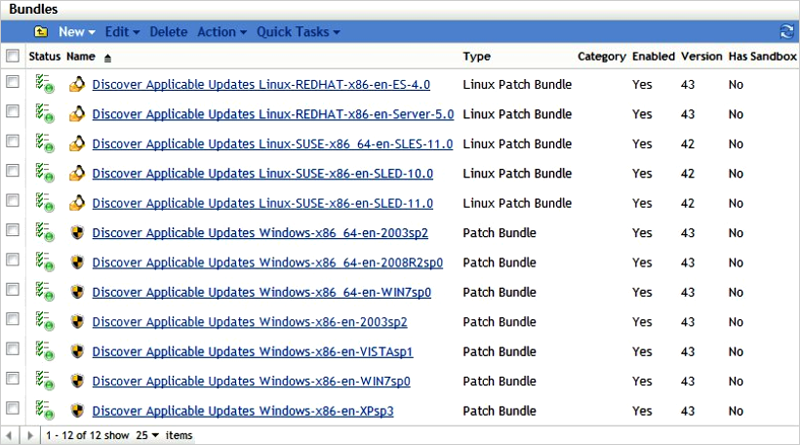The height and width of the screenshot is (445, 800).
Task: Open Discover Applicable Updates Linux-REDHAT-x86-en-ES-4.0 link
Action: point(261,84)
